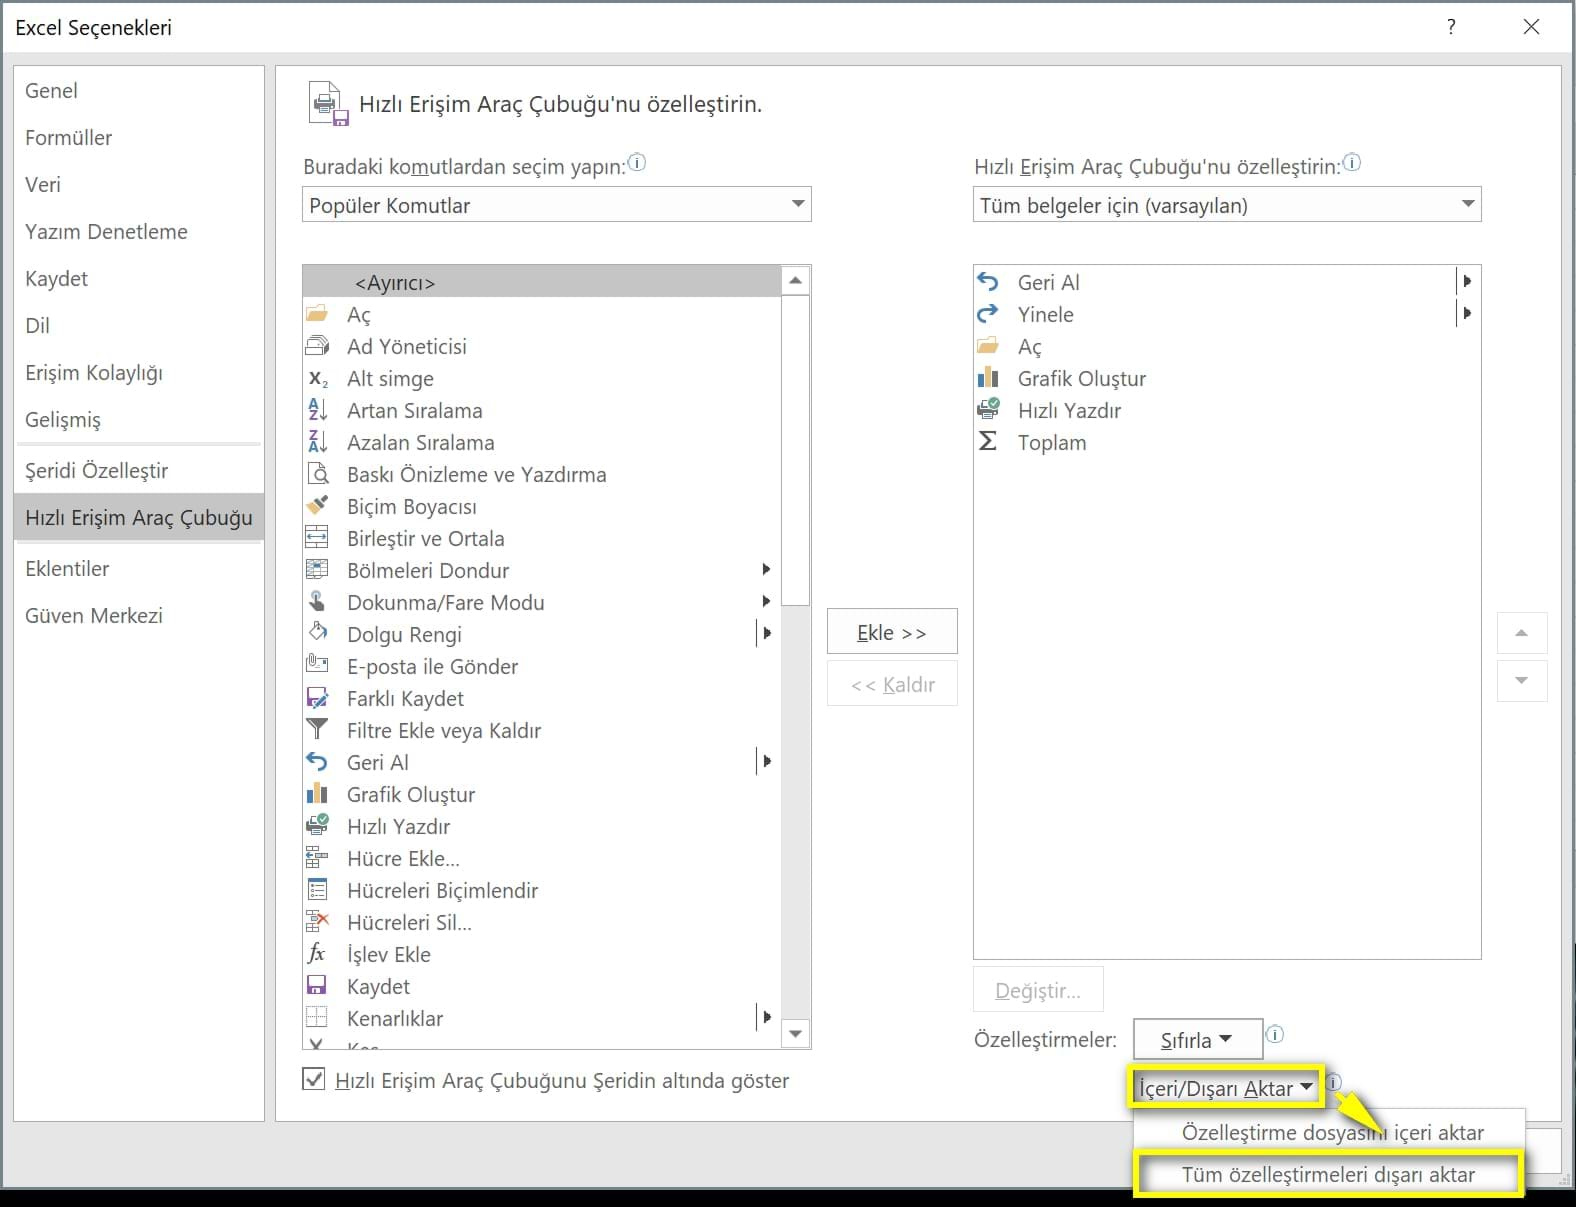Select Yinele redo icon in right list
This screenshot has width=1576, height=1207.
coord(988,314)
